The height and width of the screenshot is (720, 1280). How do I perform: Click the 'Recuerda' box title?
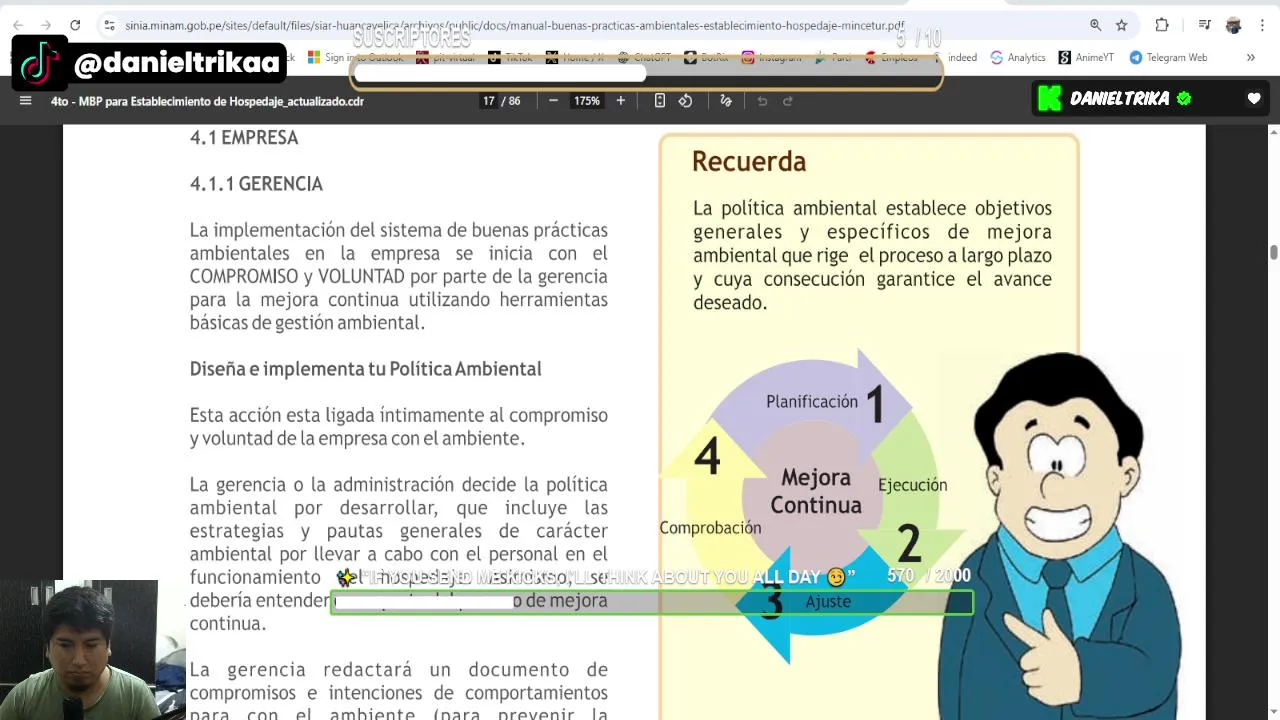click(x=749, y=161)
